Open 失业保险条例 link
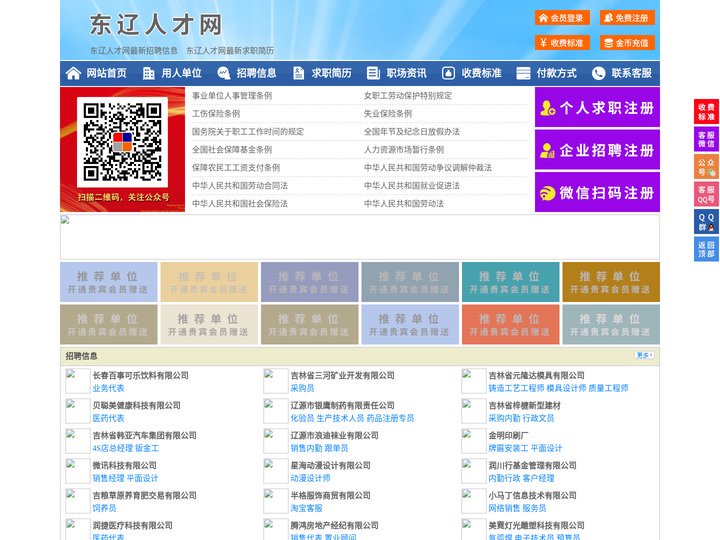This screenshot has width=720, height=540. 388,113
